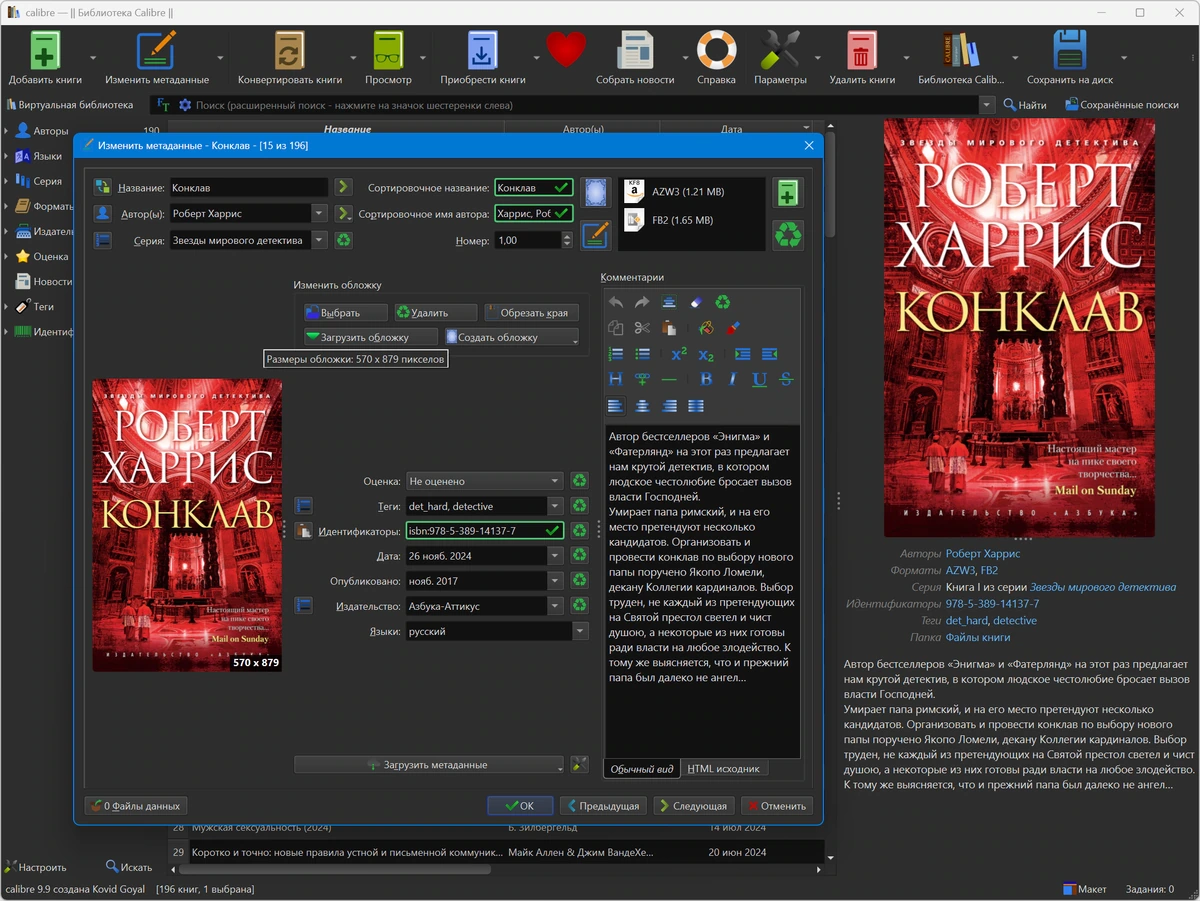Toggle justify alignment in Comments
The image size is (1200, 901).
pyautogui.click(x=696, y=405)
